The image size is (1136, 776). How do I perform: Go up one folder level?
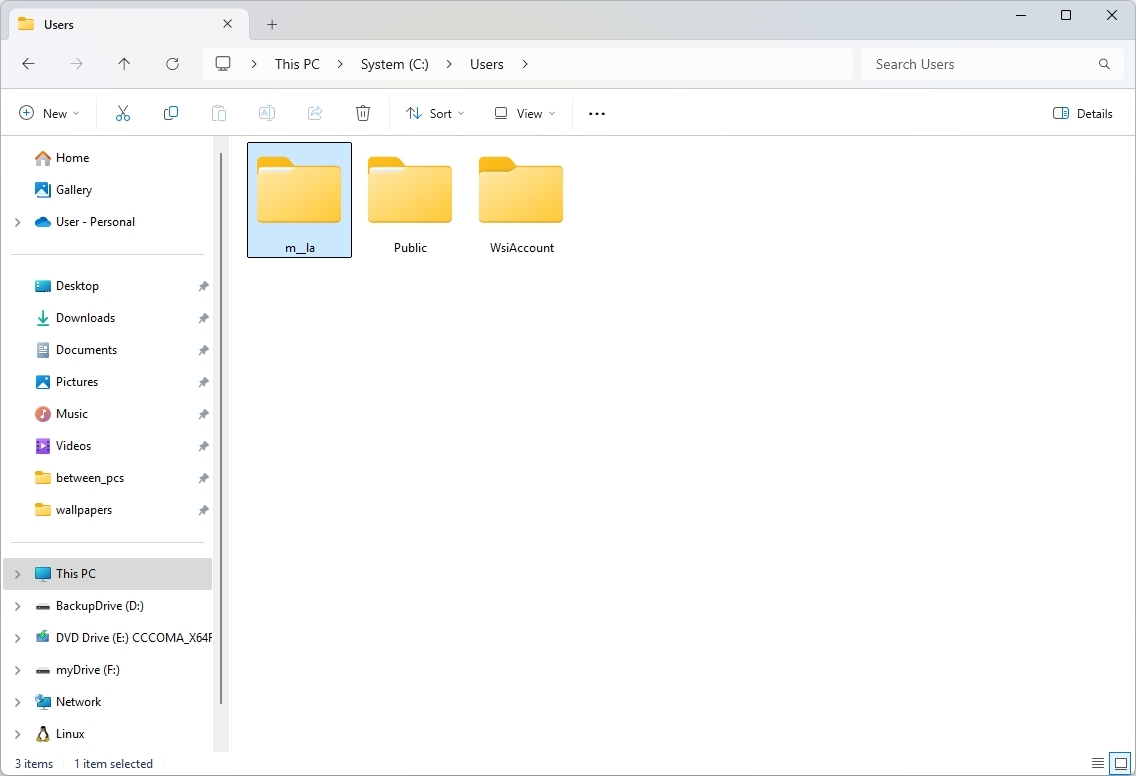coord(124,64)
